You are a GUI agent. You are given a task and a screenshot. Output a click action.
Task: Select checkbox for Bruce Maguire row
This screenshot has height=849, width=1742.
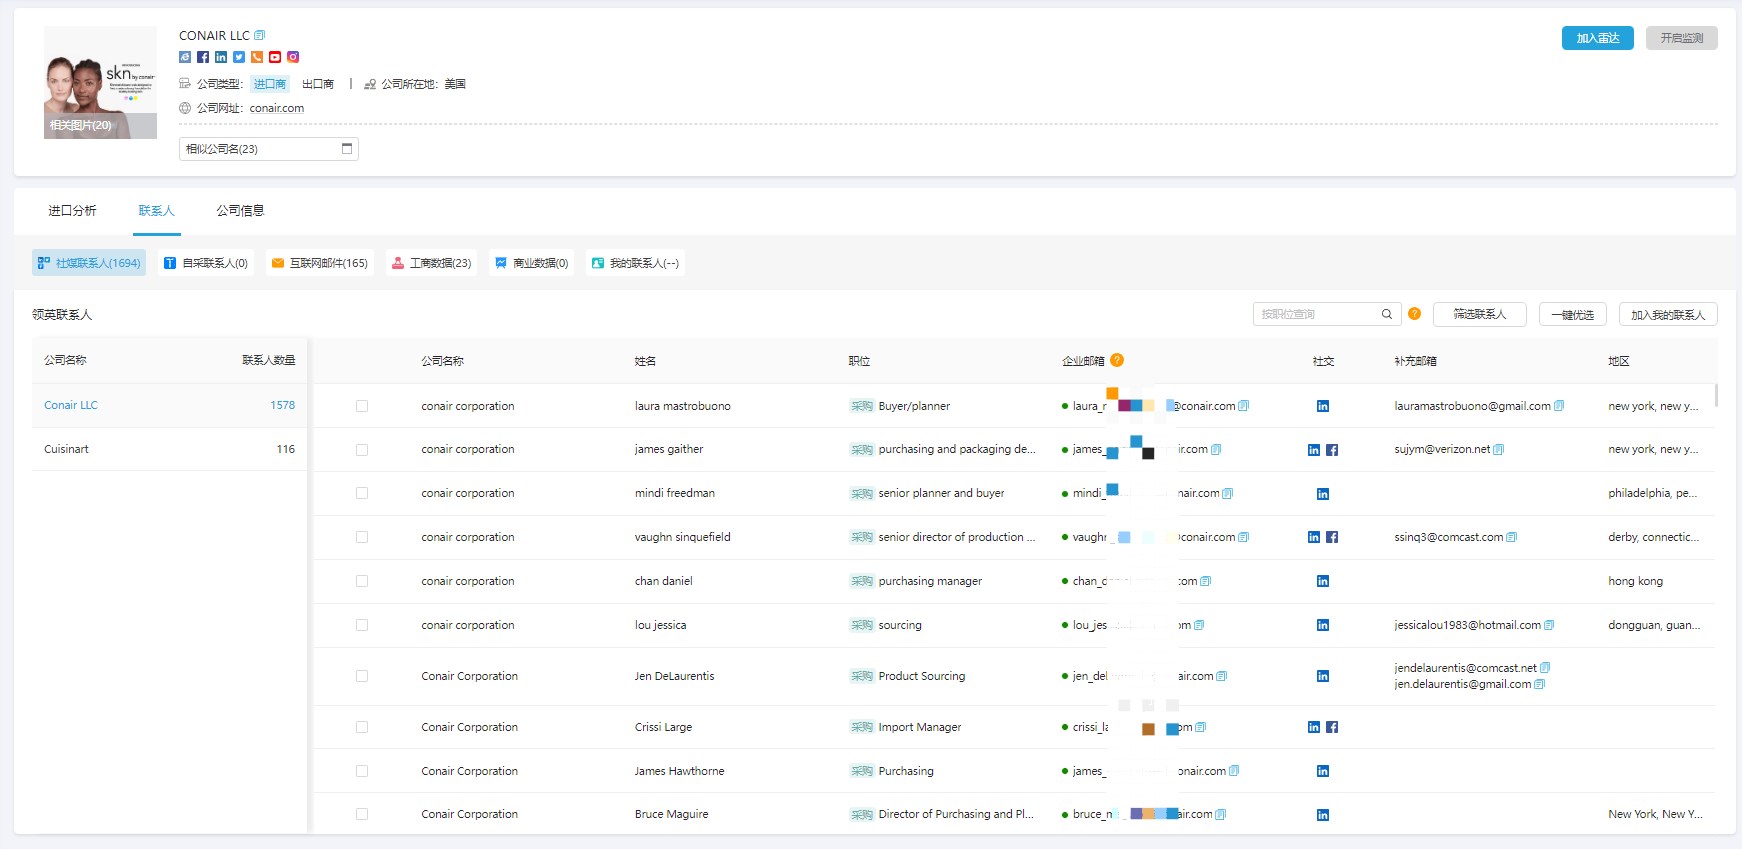coord(362,814)
